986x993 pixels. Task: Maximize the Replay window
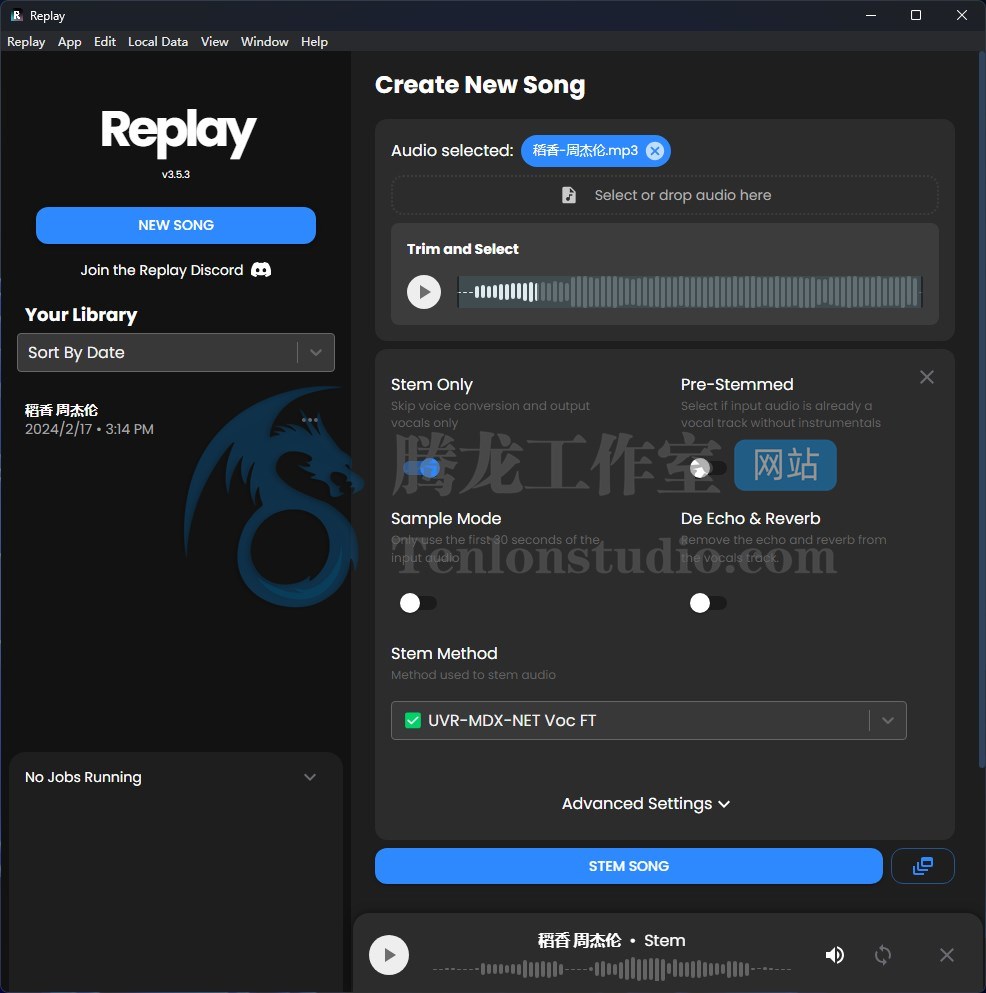click(x=916, y=15)
